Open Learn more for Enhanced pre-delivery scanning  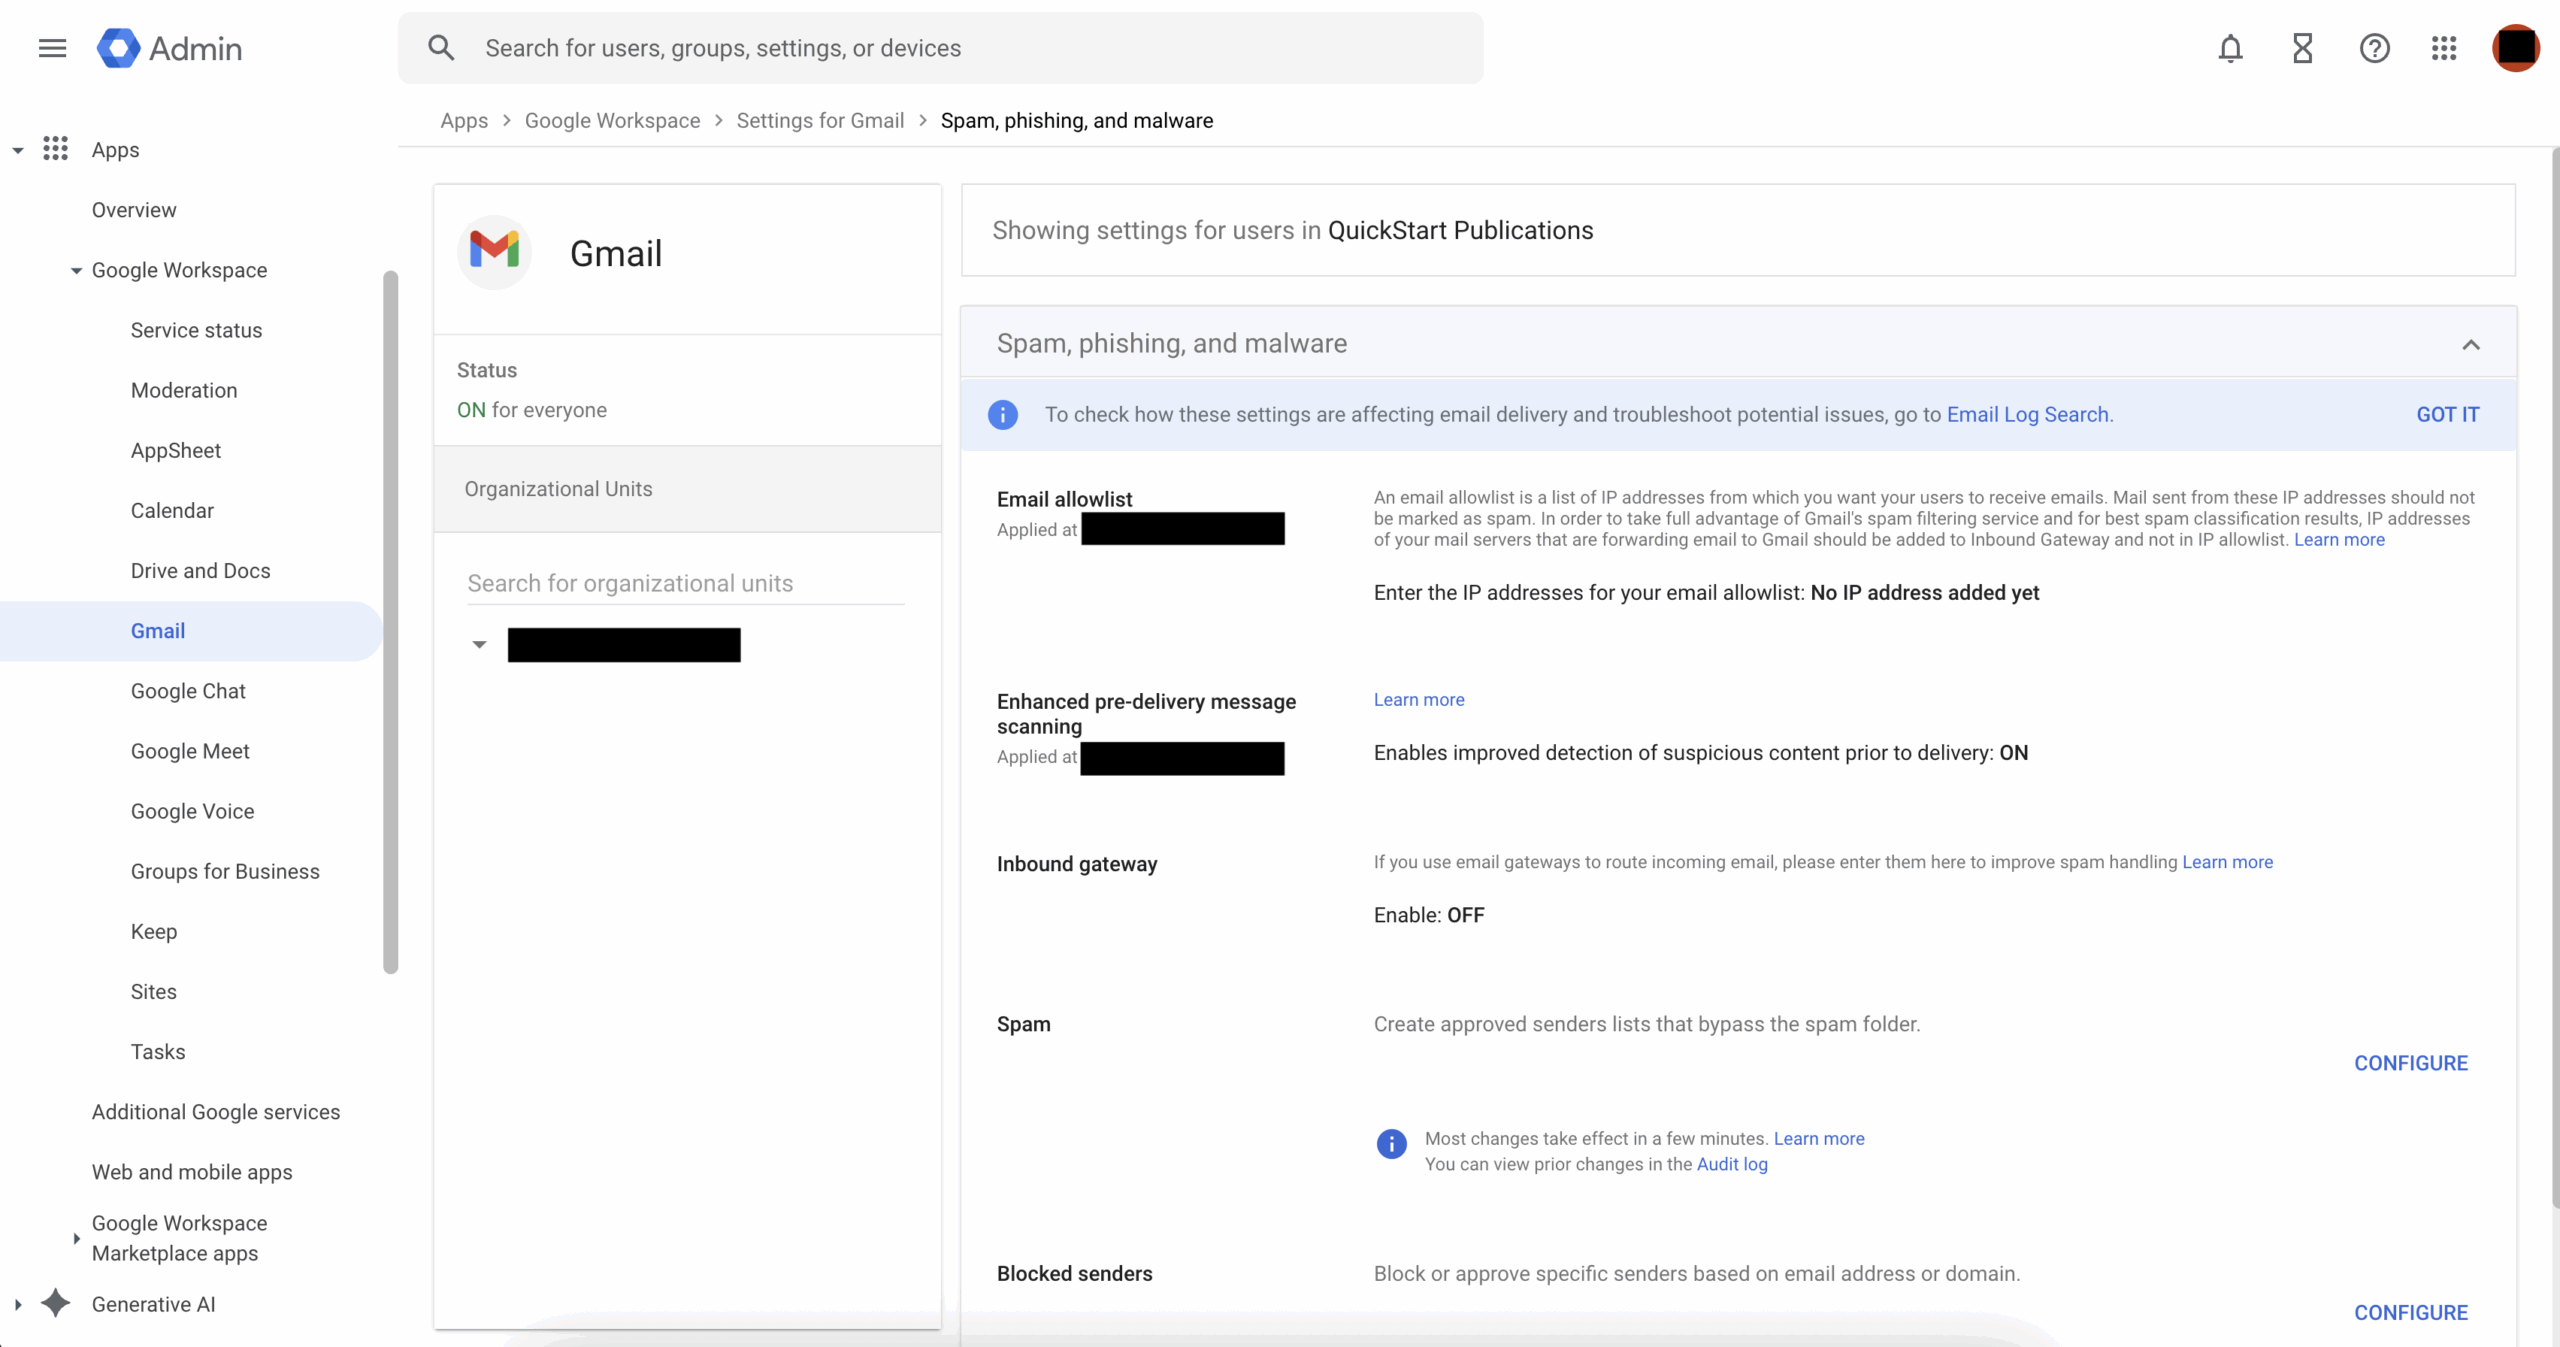[x=1419, y=699]
